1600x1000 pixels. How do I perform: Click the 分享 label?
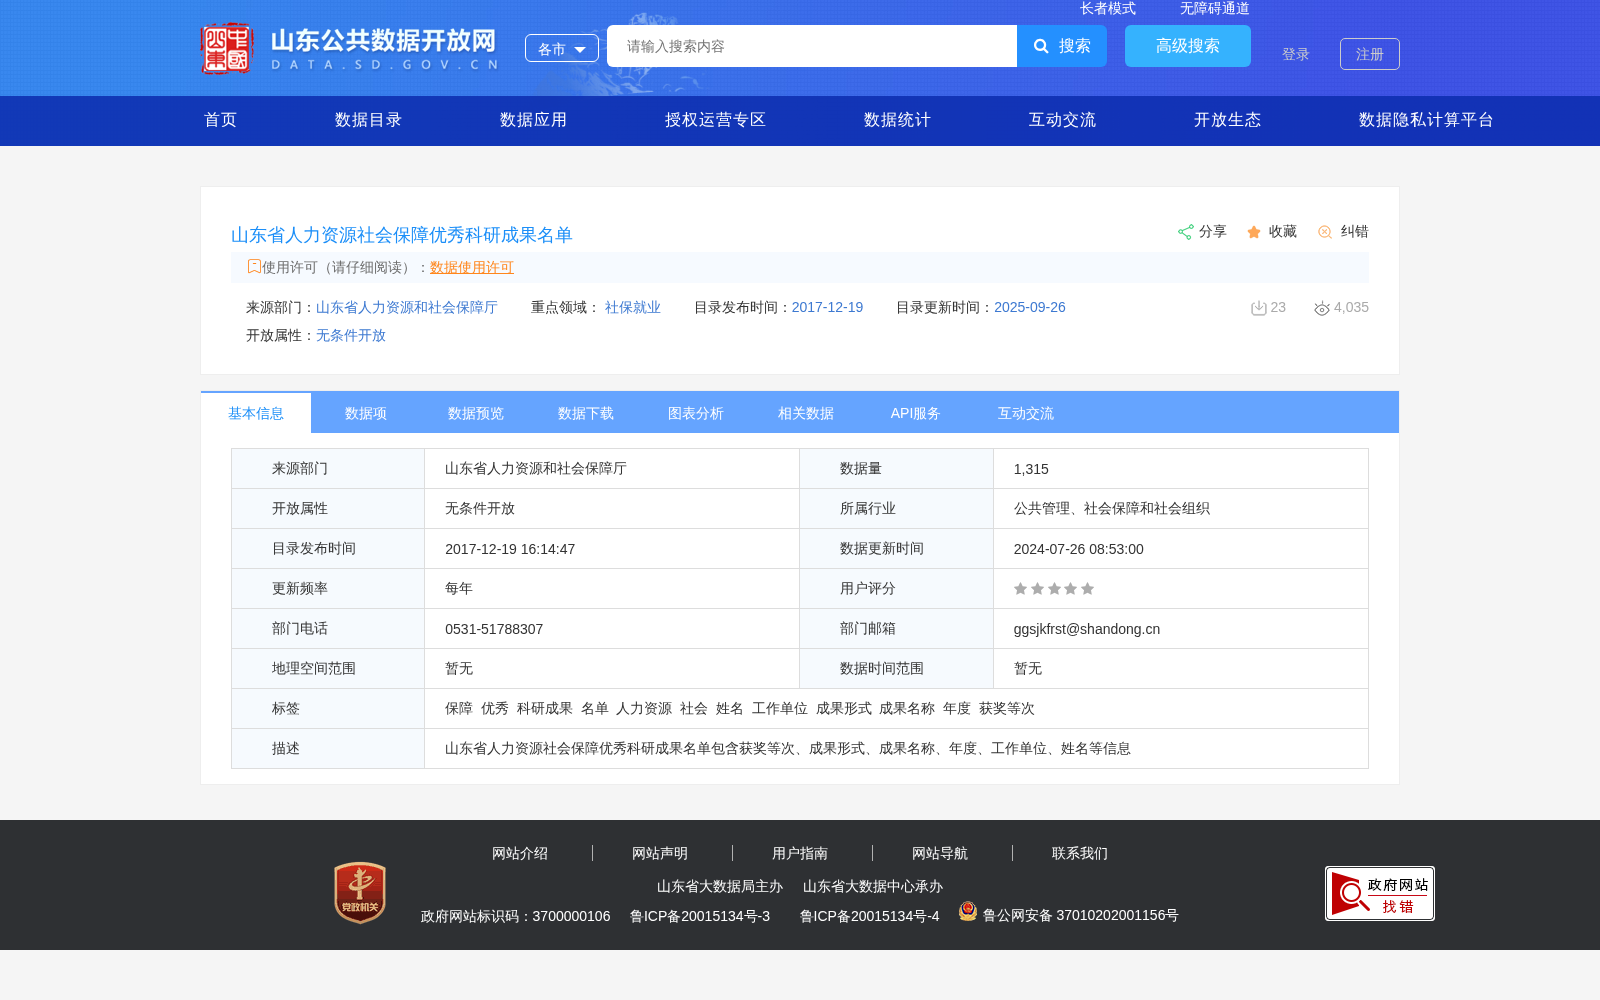tap(1213, 231)
